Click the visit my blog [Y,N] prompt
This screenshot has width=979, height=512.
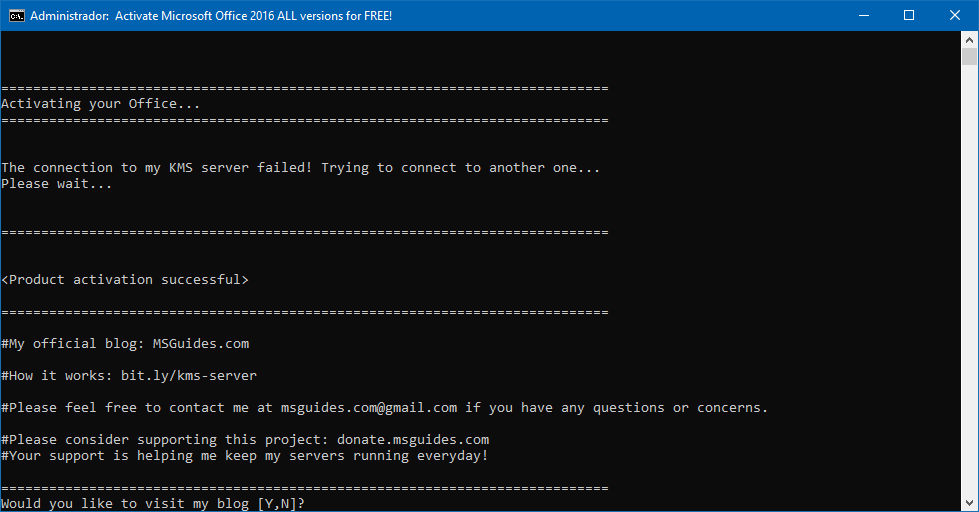153,504
